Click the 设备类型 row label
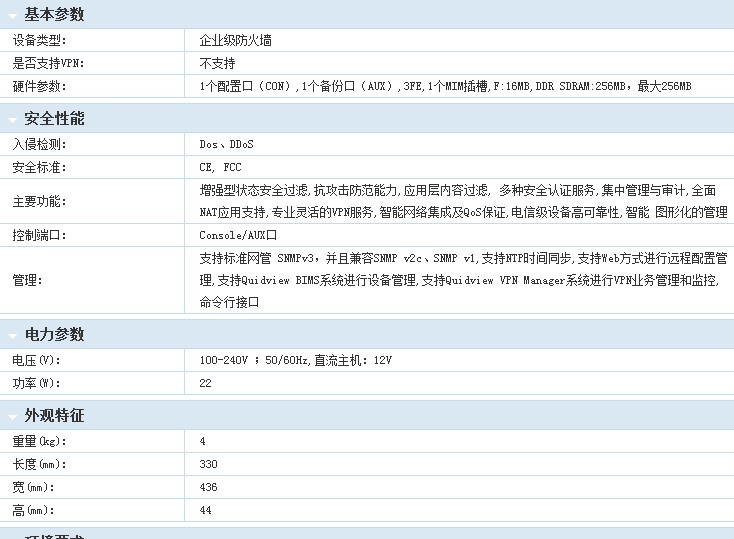 [38, 41]
